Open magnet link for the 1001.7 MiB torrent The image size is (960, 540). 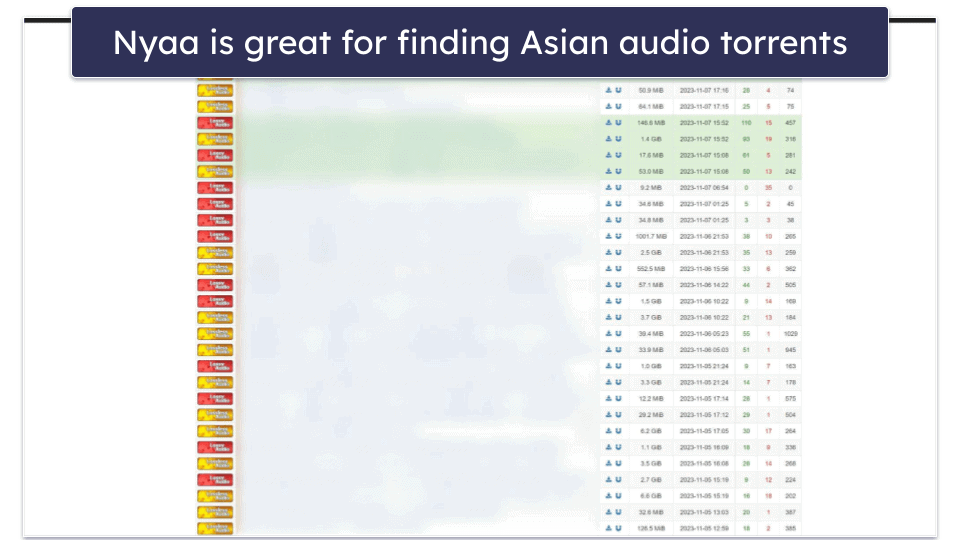[618, 237]
